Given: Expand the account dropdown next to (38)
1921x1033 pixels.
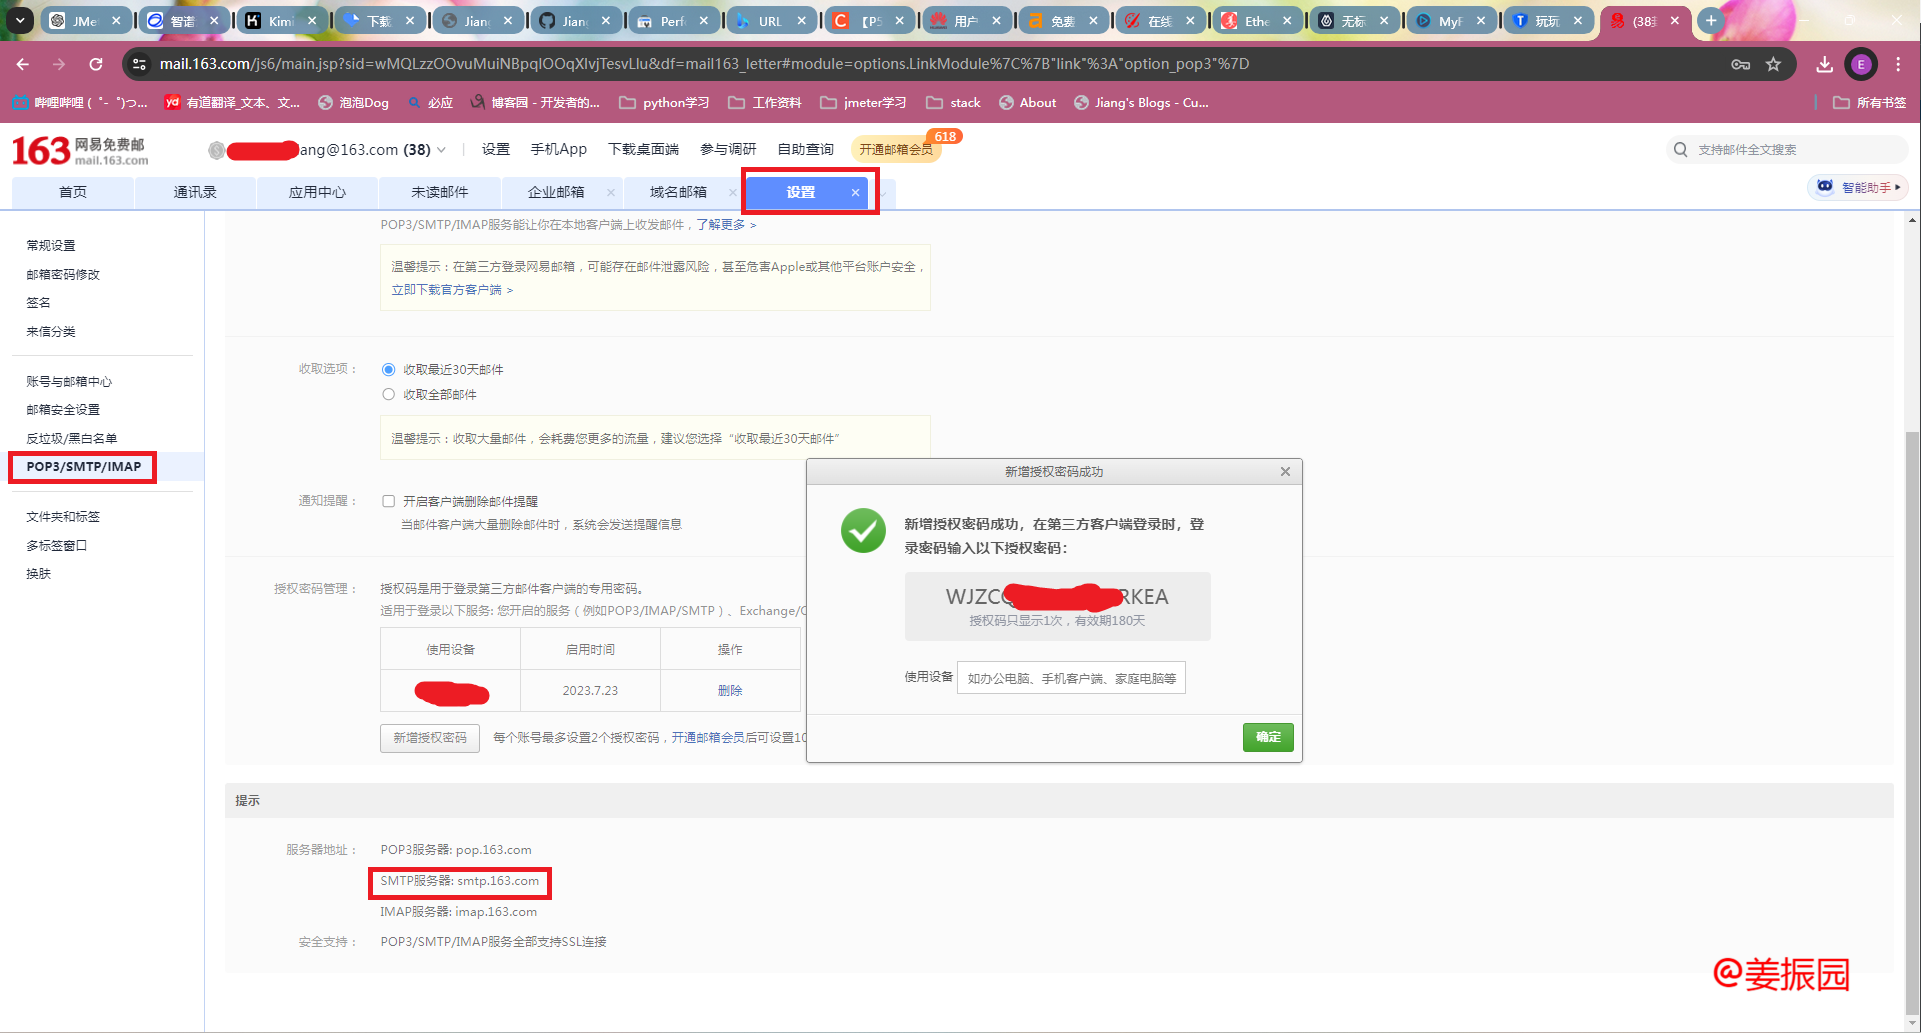Looking at the screenshot, I should point(441,150).
